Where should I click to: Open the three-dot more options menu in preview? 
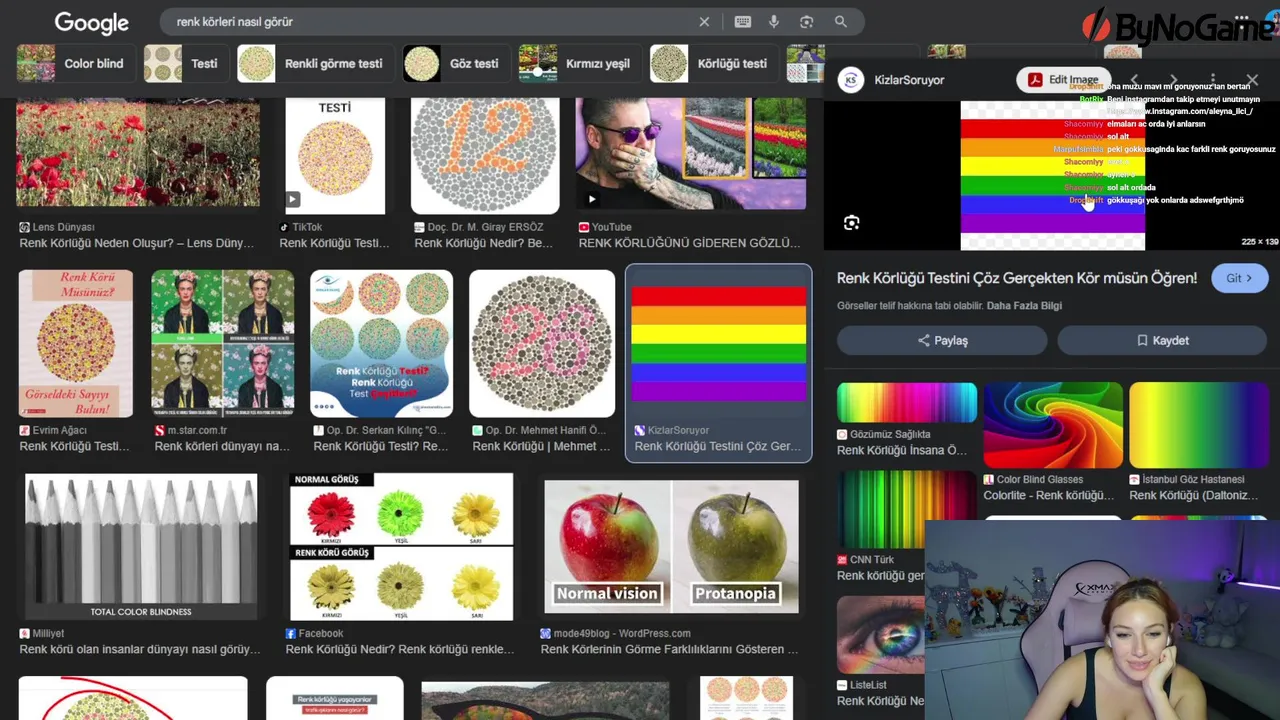[1213, 80]
